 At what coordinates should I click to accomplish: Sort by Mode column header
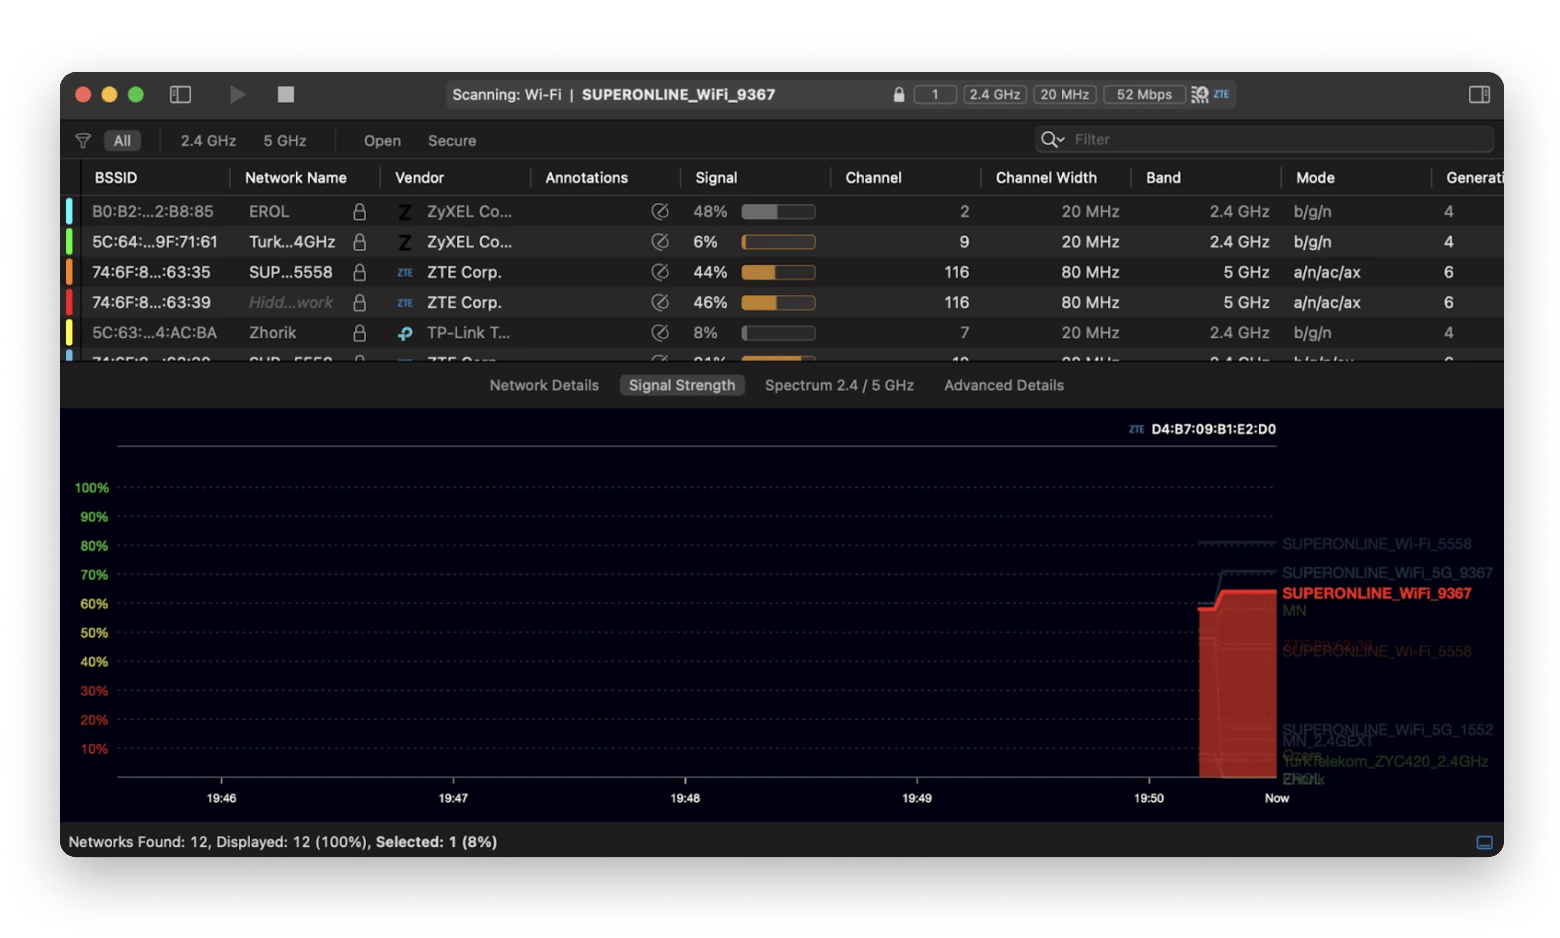(1315, 177)
